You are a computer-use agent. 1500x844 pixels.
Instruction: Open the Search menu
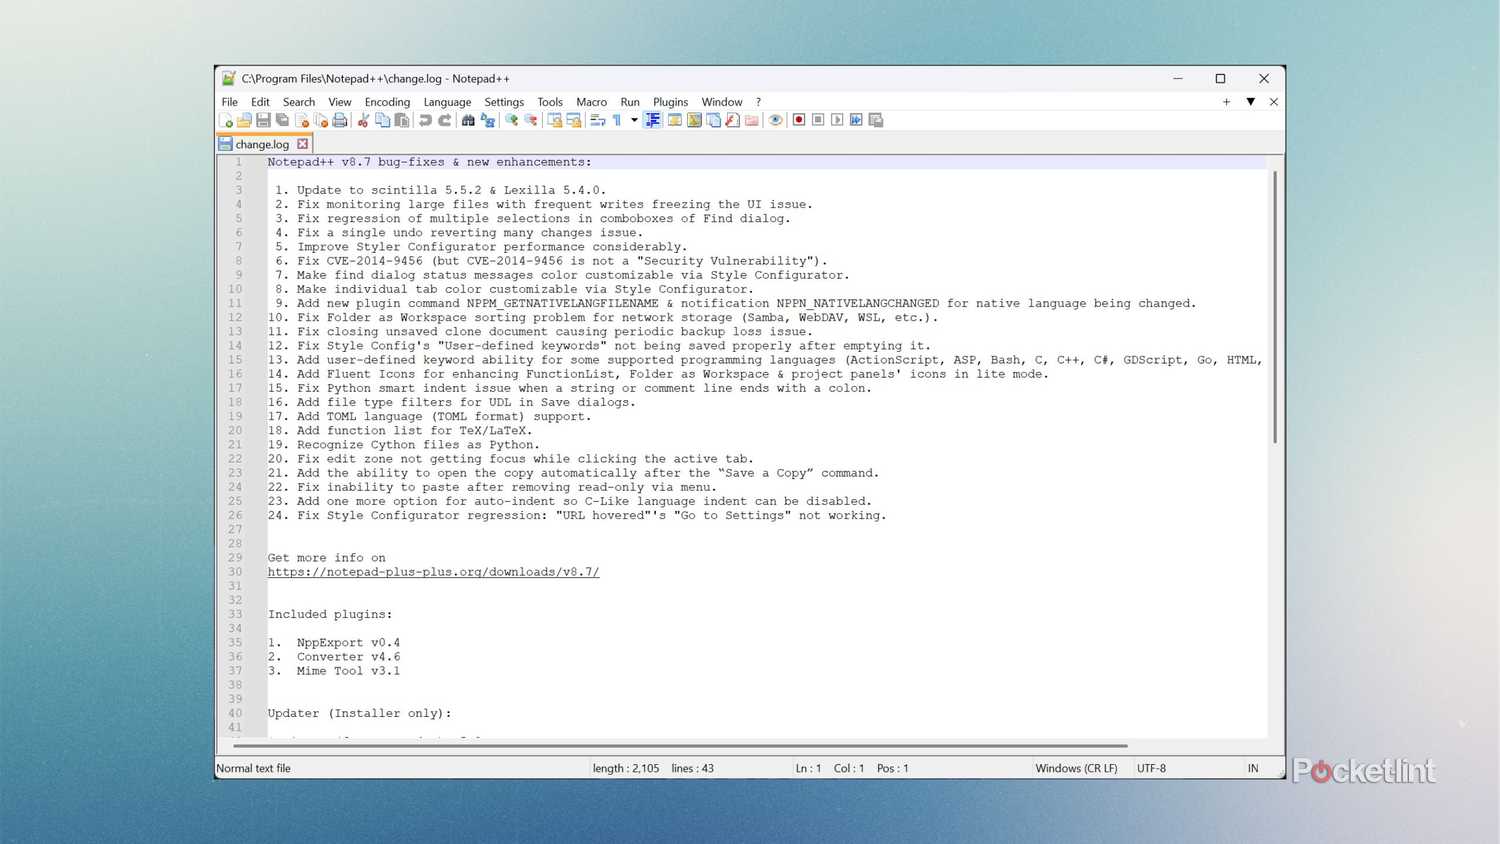299,102
